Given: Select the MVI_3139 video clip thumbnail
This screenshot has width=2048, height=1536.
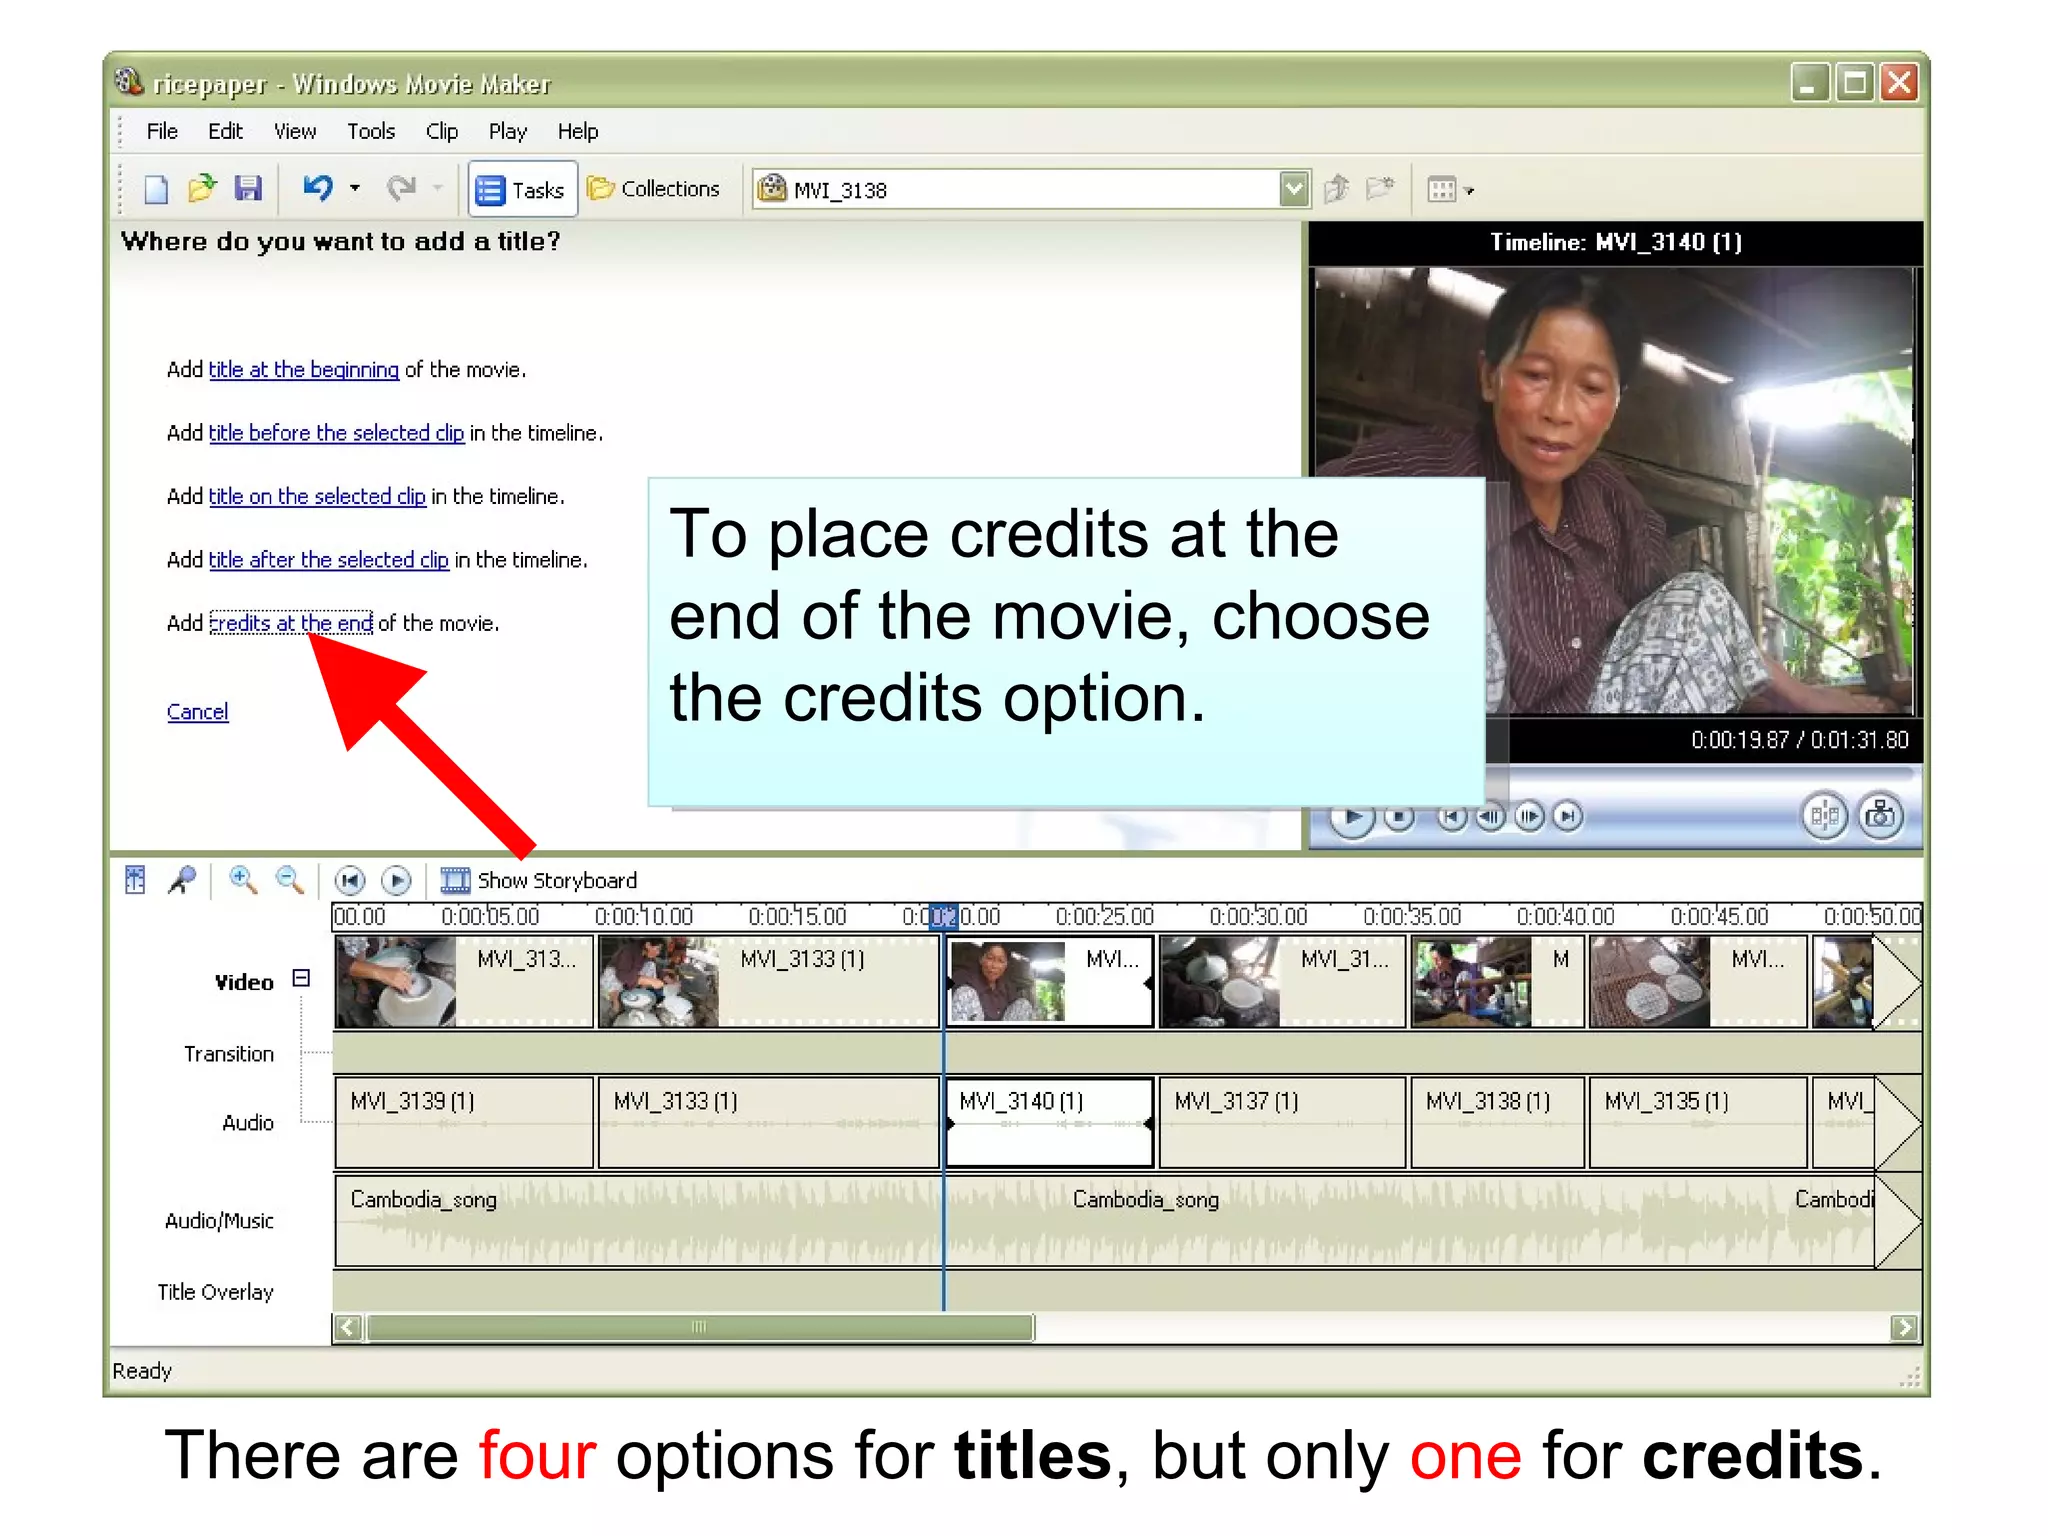Looking at the screenshot, I should (396, 982).
